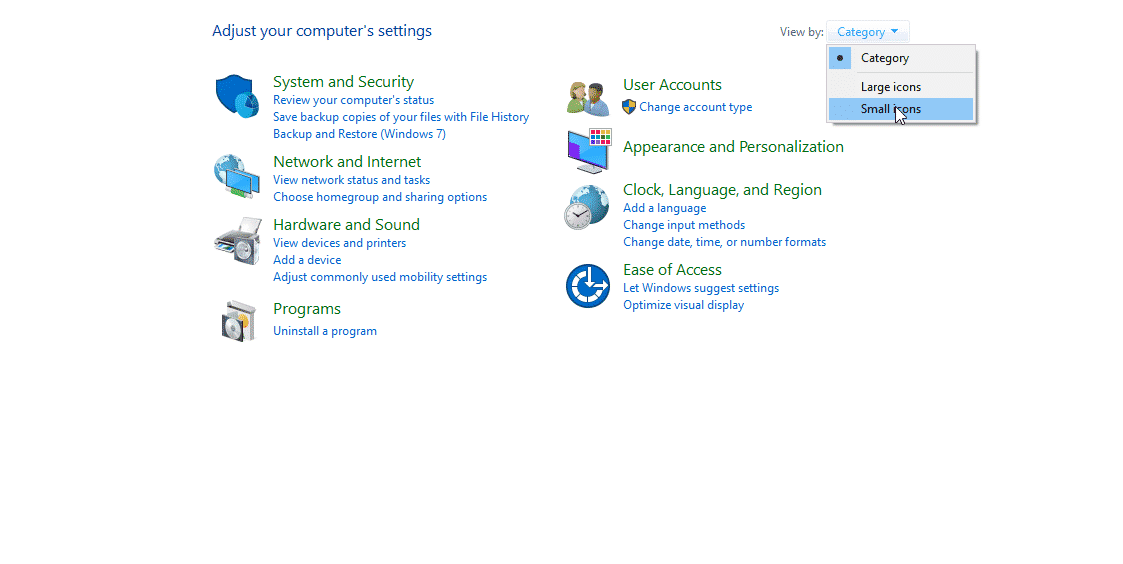Viewport: 1123px width, 564px height.
Task: Open the Ease of Access icon
Action: click(x=588, y=285)
